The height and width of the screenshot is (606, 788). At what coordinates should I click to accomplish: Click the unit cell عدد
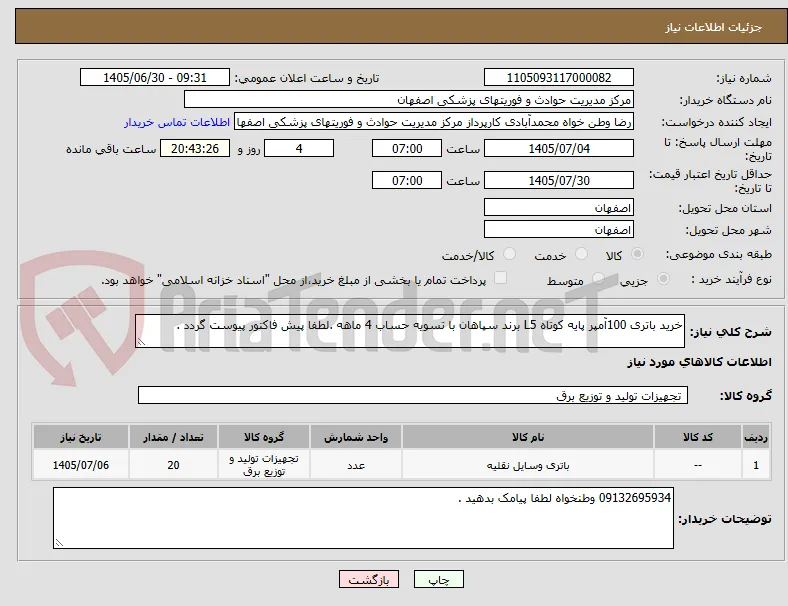click(x=356, y=465)
